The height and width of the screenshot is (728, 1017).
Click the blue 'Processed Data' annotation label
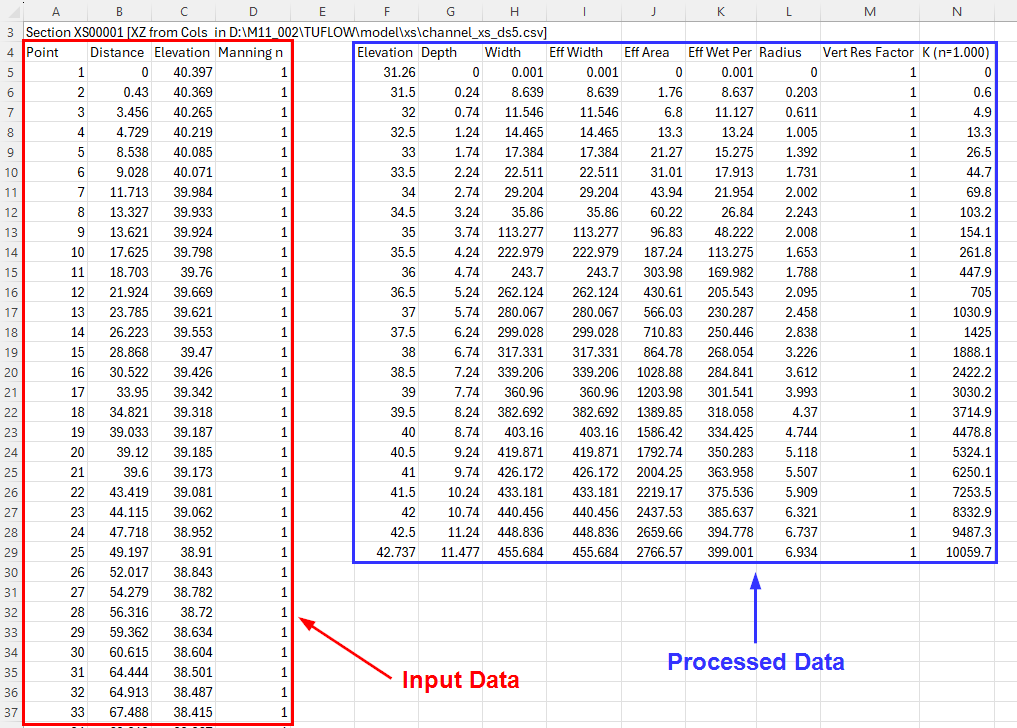tap(755, 662)
